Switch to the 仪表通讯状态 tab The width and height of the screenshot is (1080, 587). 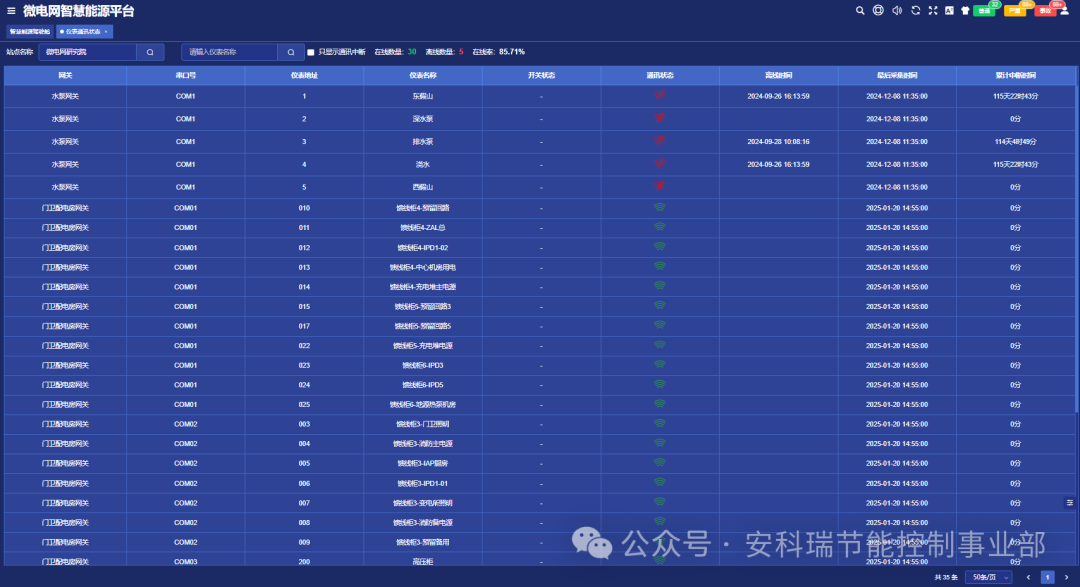tap(83, 32)
